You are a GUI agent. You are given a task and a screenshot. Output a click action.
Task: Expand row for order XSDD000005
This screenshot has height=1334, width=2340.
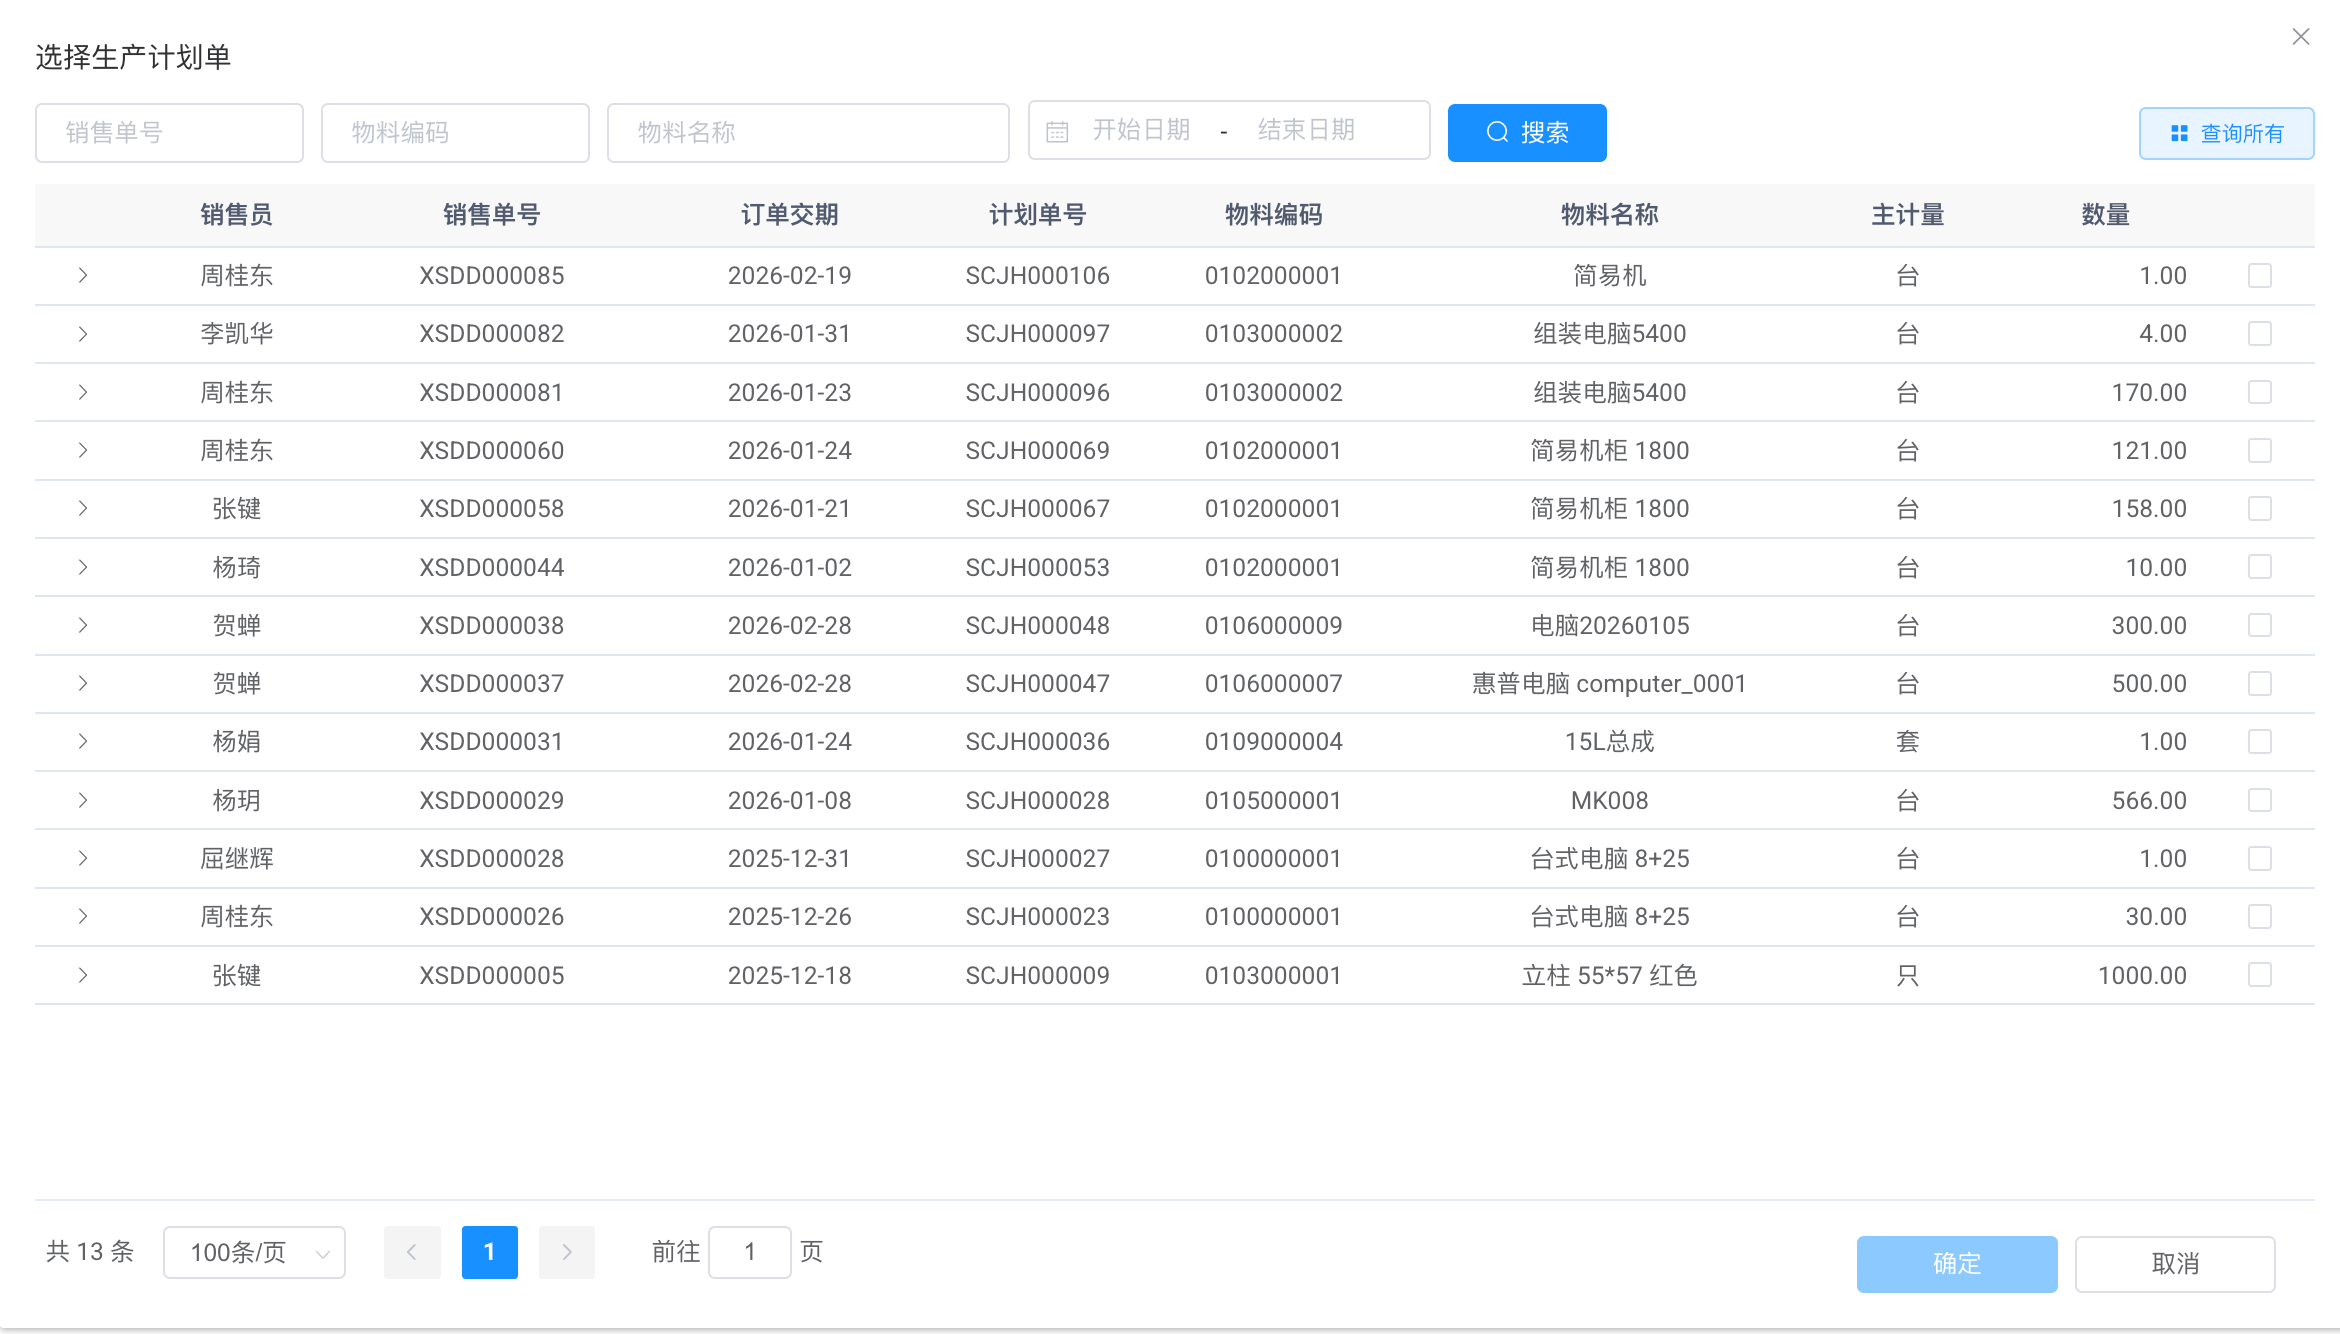[83, 975]
